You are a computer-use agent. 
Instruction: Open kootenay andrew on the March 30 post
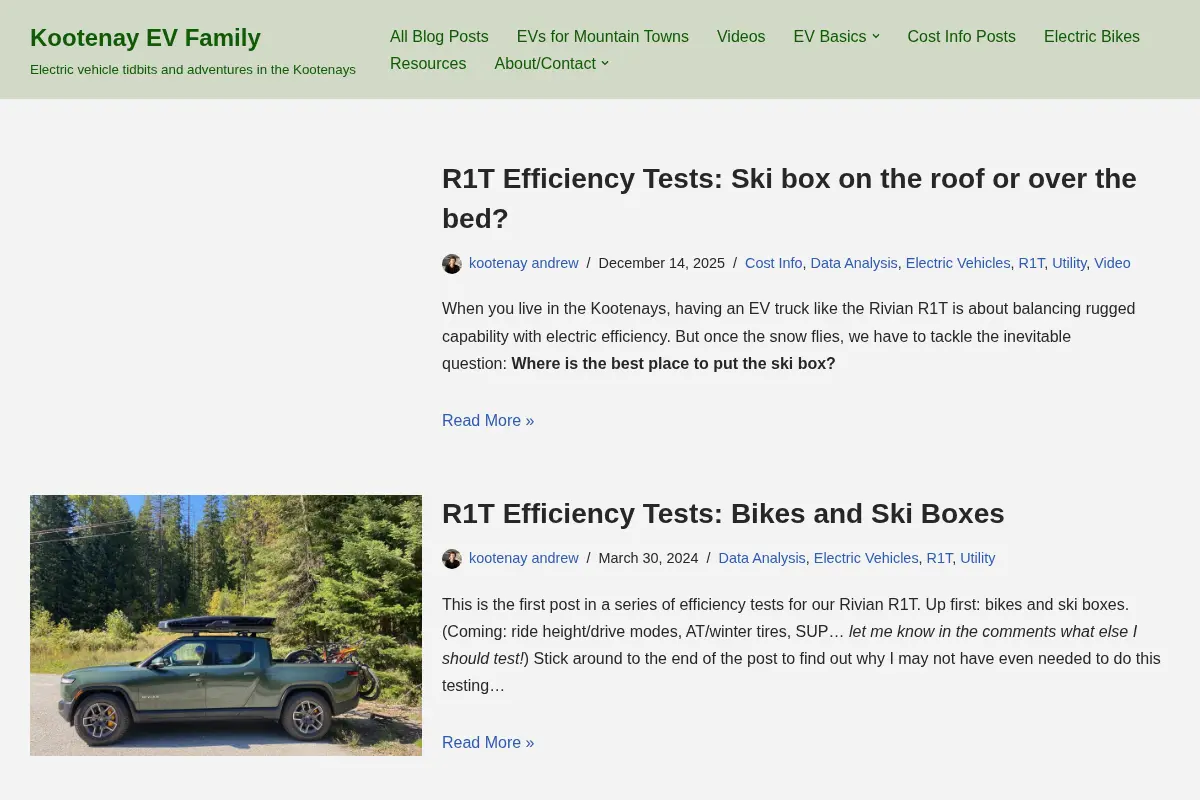pyautogui.click(x=524, y=558)
